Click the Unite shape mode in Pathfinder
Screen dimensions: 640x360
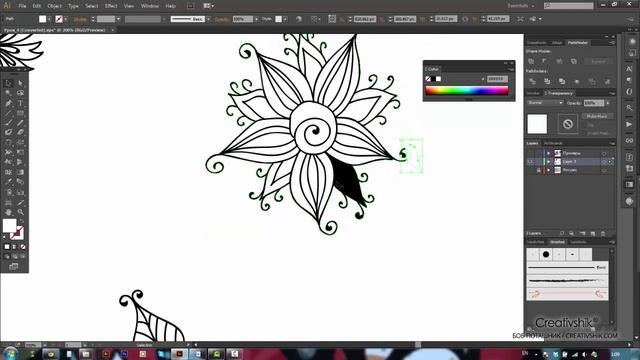[531, 61]
